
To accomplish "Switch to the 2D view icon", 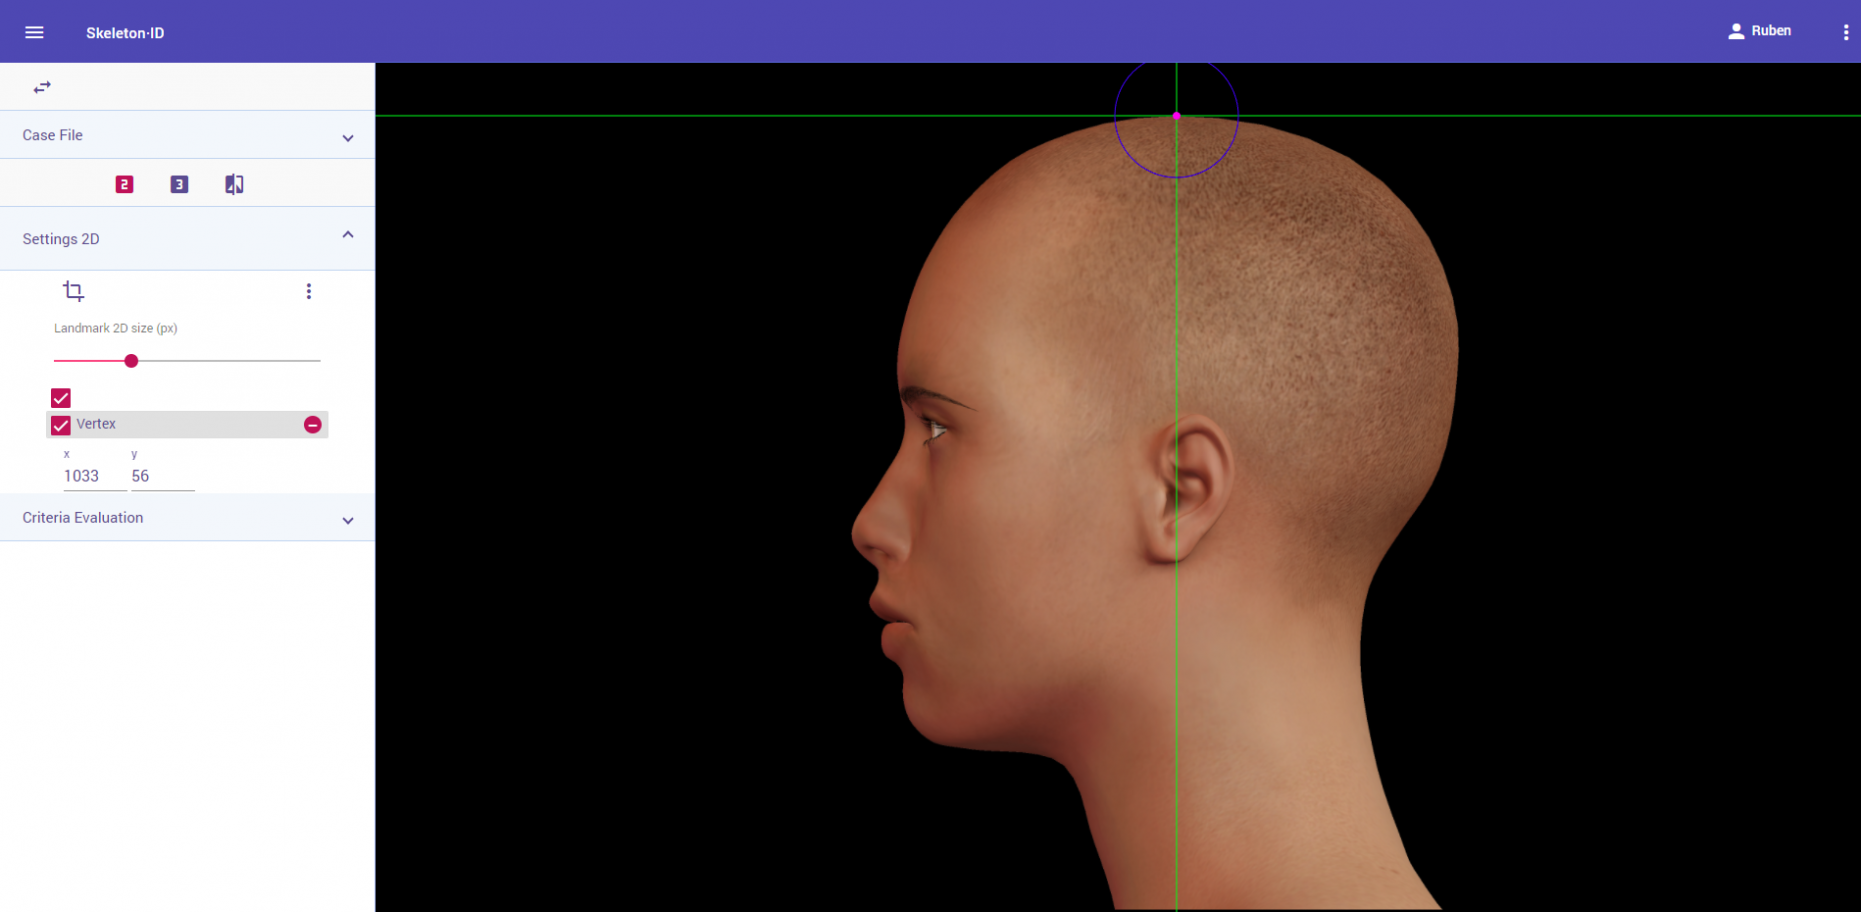I will coord(124,184).
